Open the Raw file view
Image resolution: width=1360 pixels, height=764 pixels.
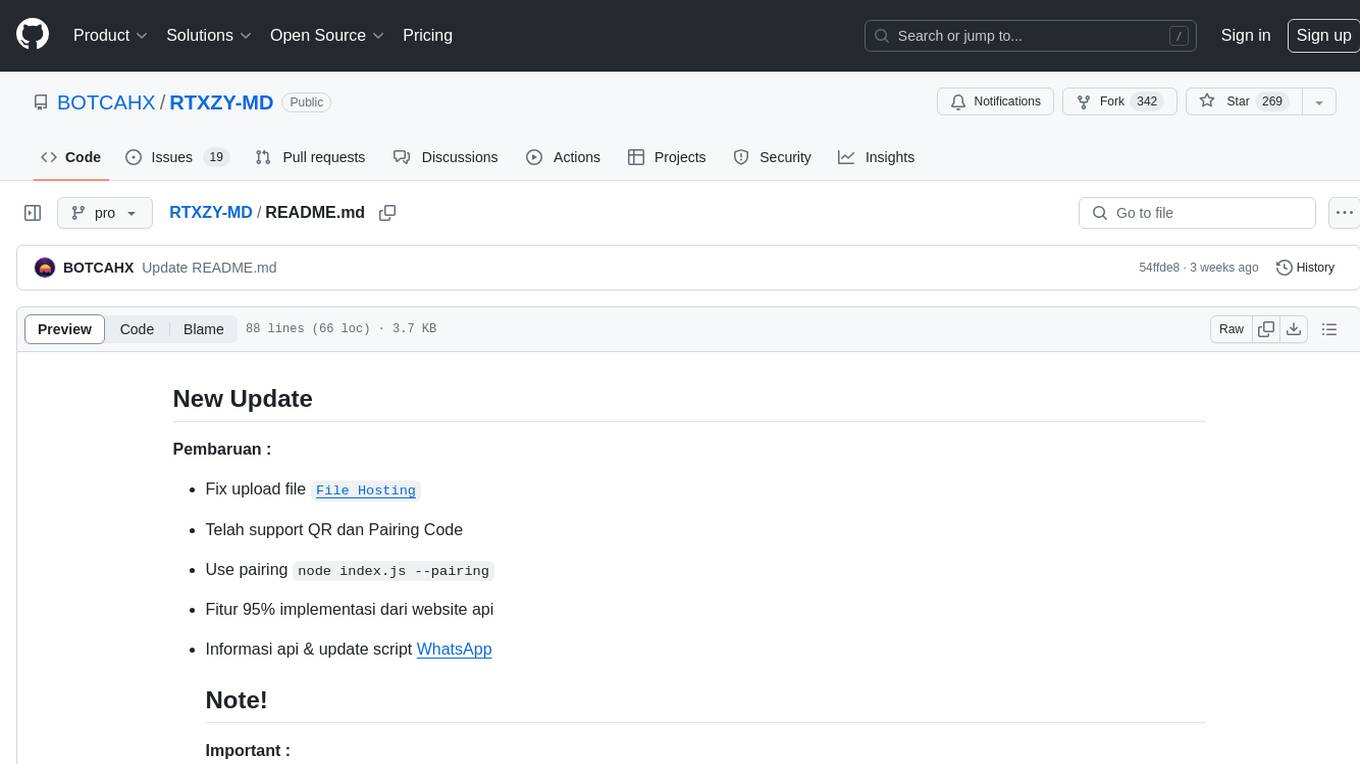[1231, 329]
